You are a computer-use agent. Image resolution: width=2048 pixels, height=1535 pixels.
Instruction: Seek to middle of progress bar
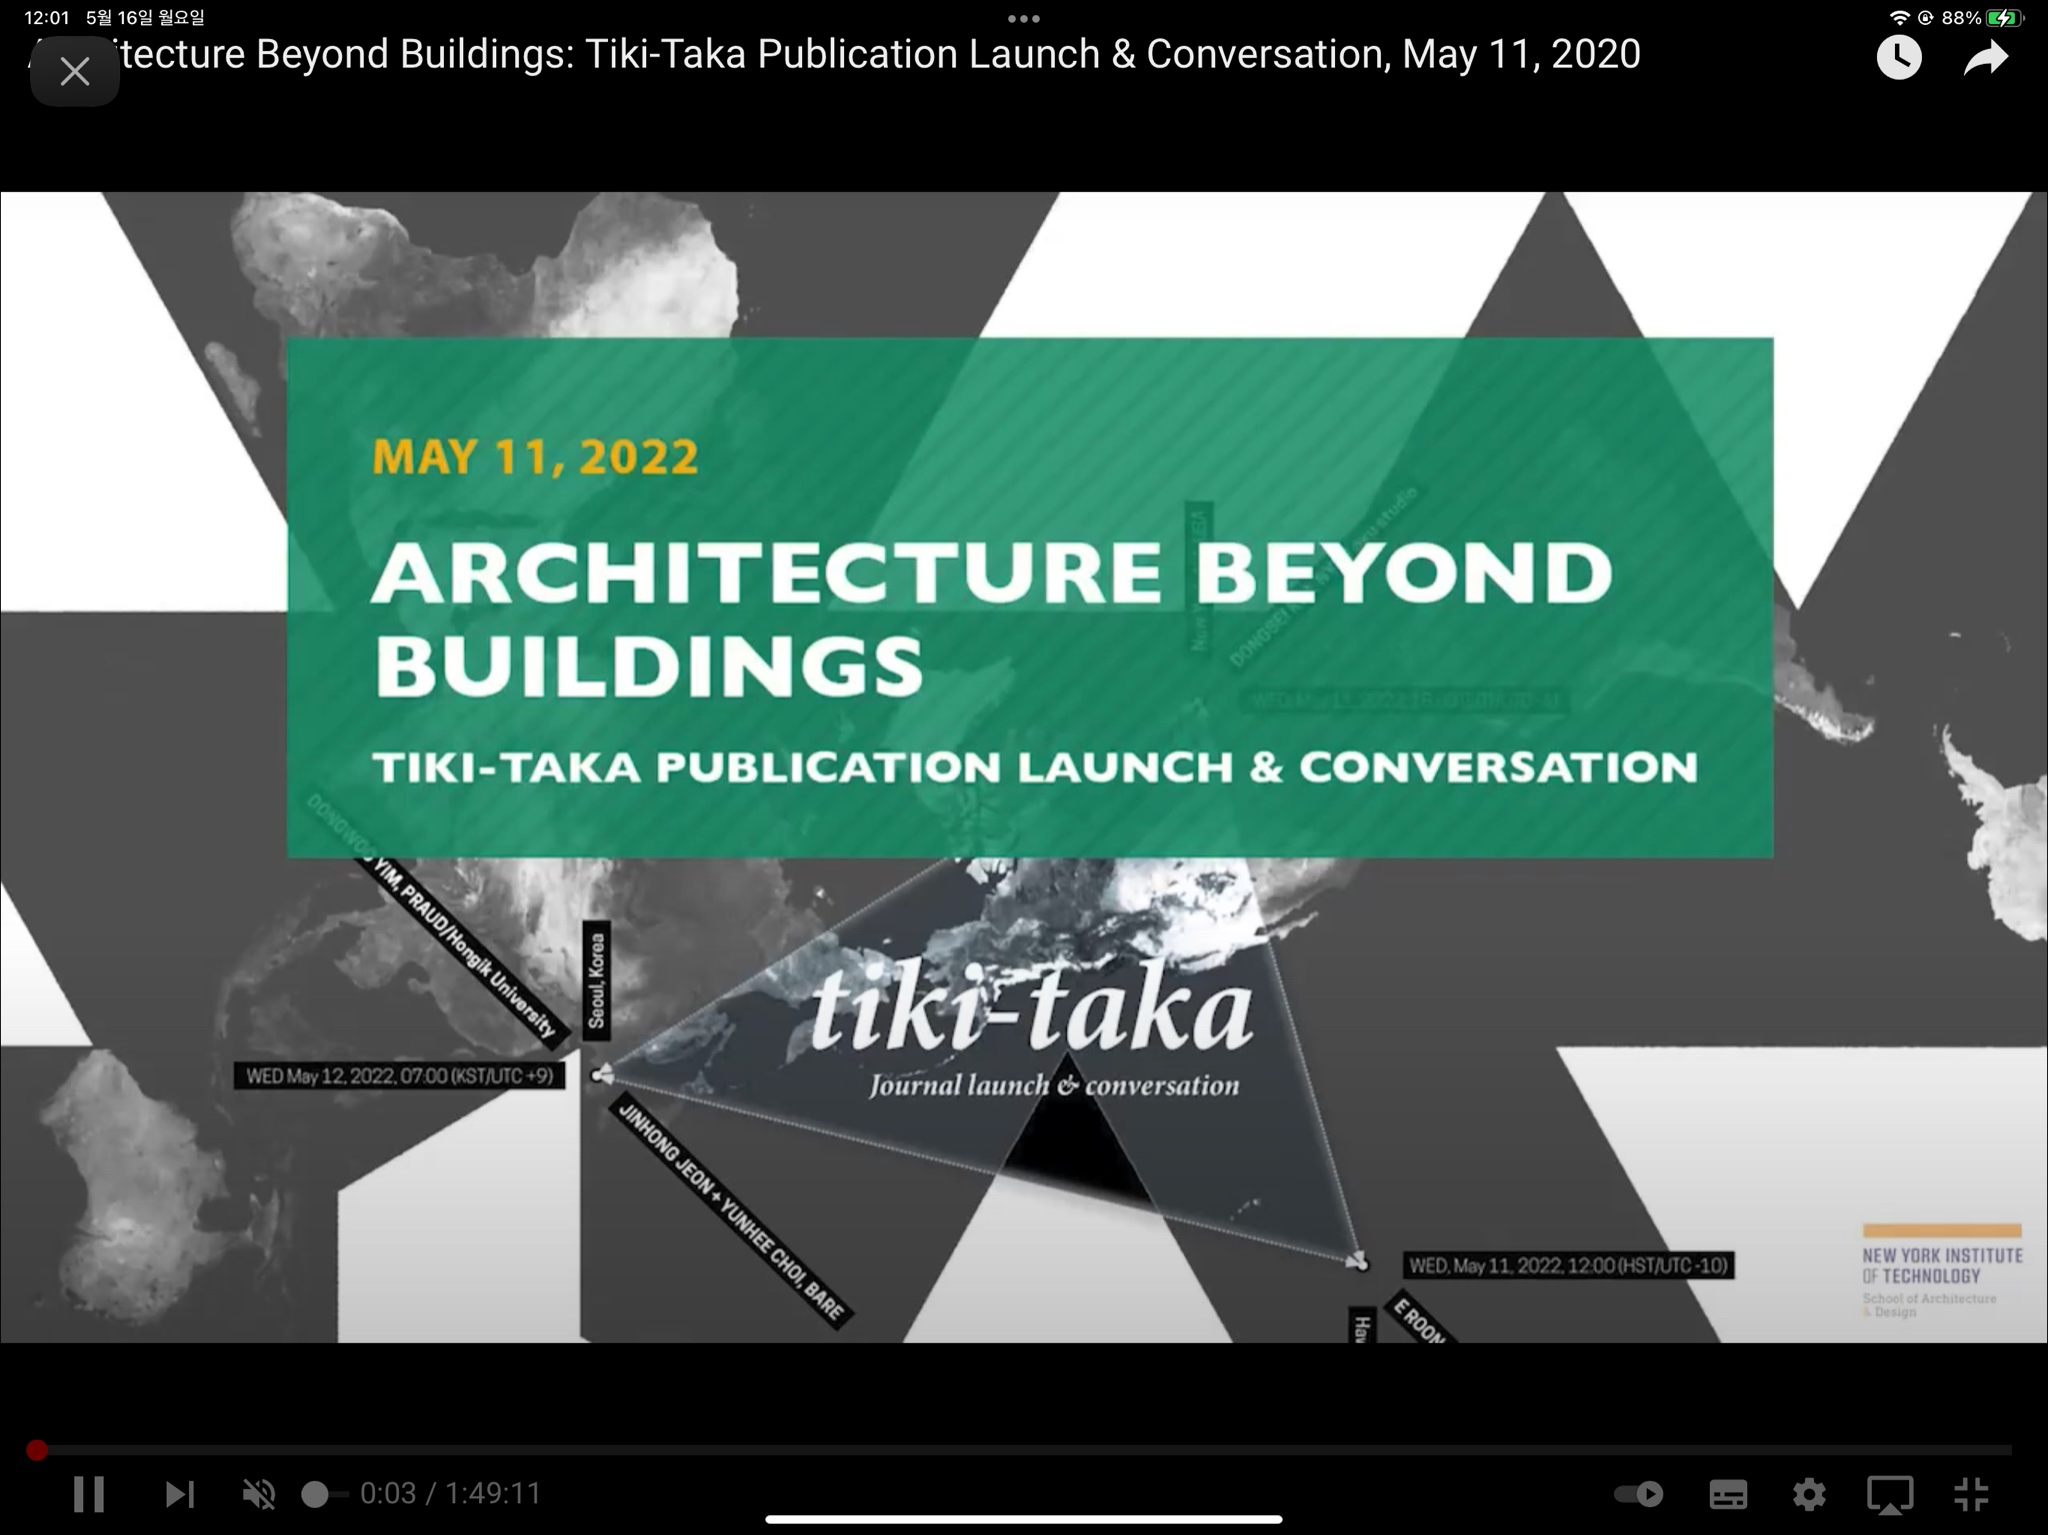pos(1024,1449)
